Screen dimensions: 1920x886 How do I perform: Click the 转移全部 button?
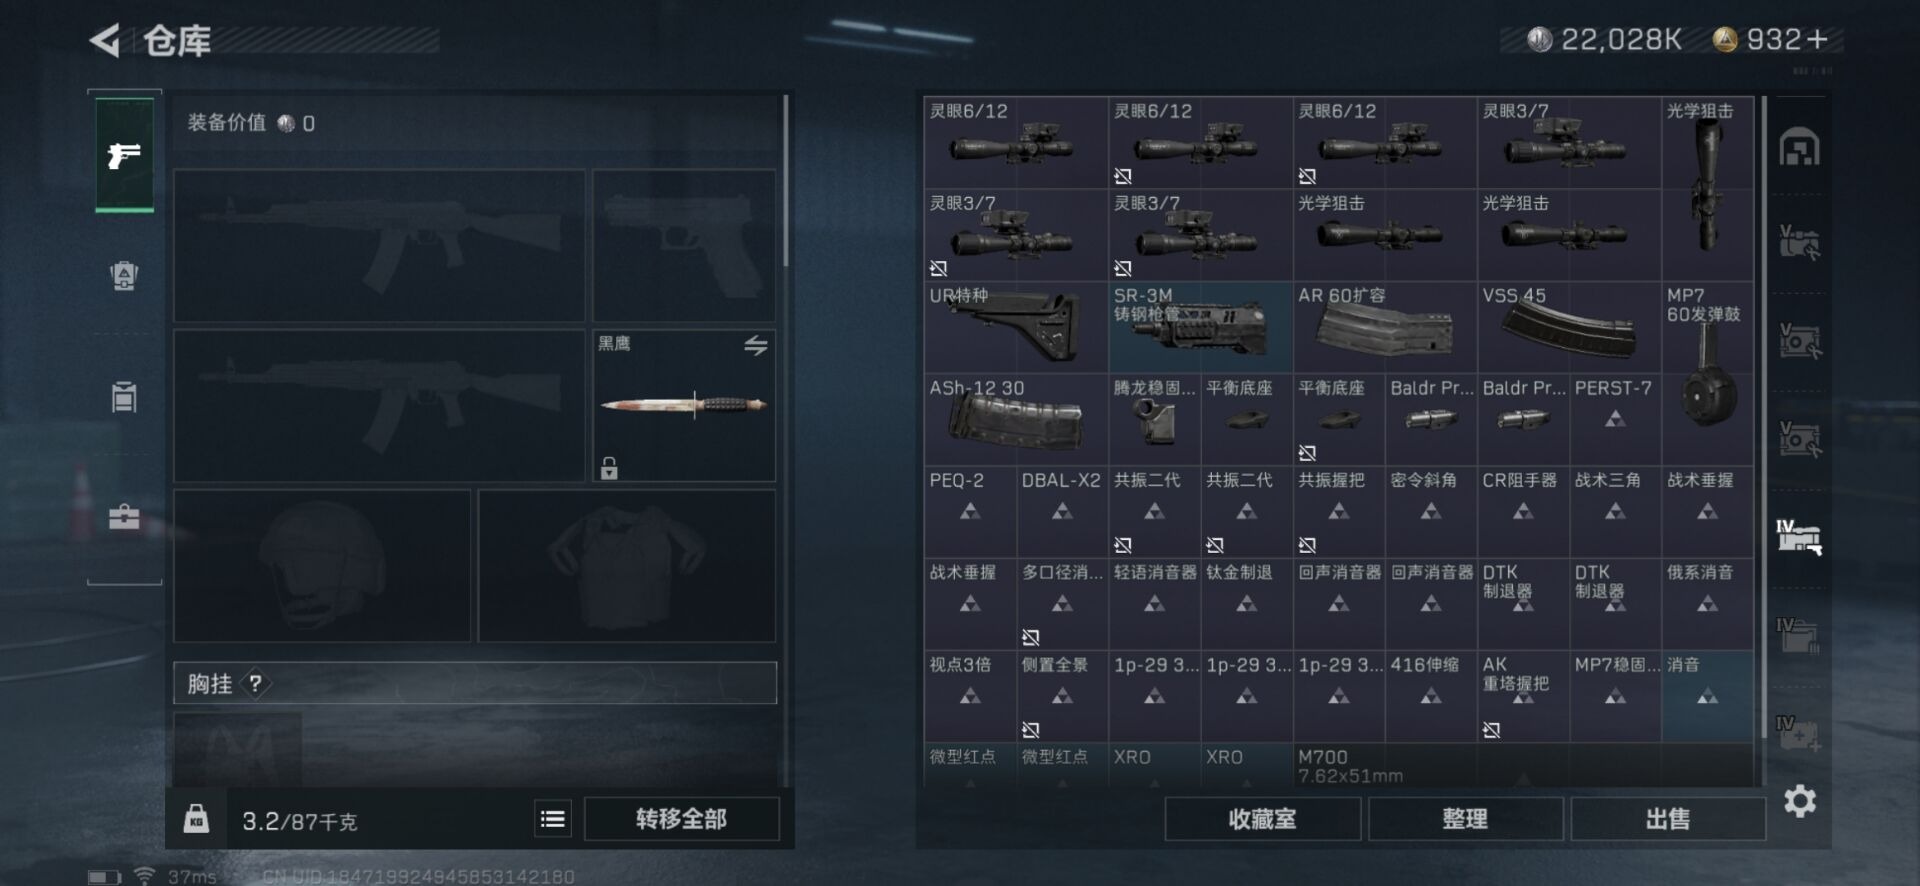[681, 819]
